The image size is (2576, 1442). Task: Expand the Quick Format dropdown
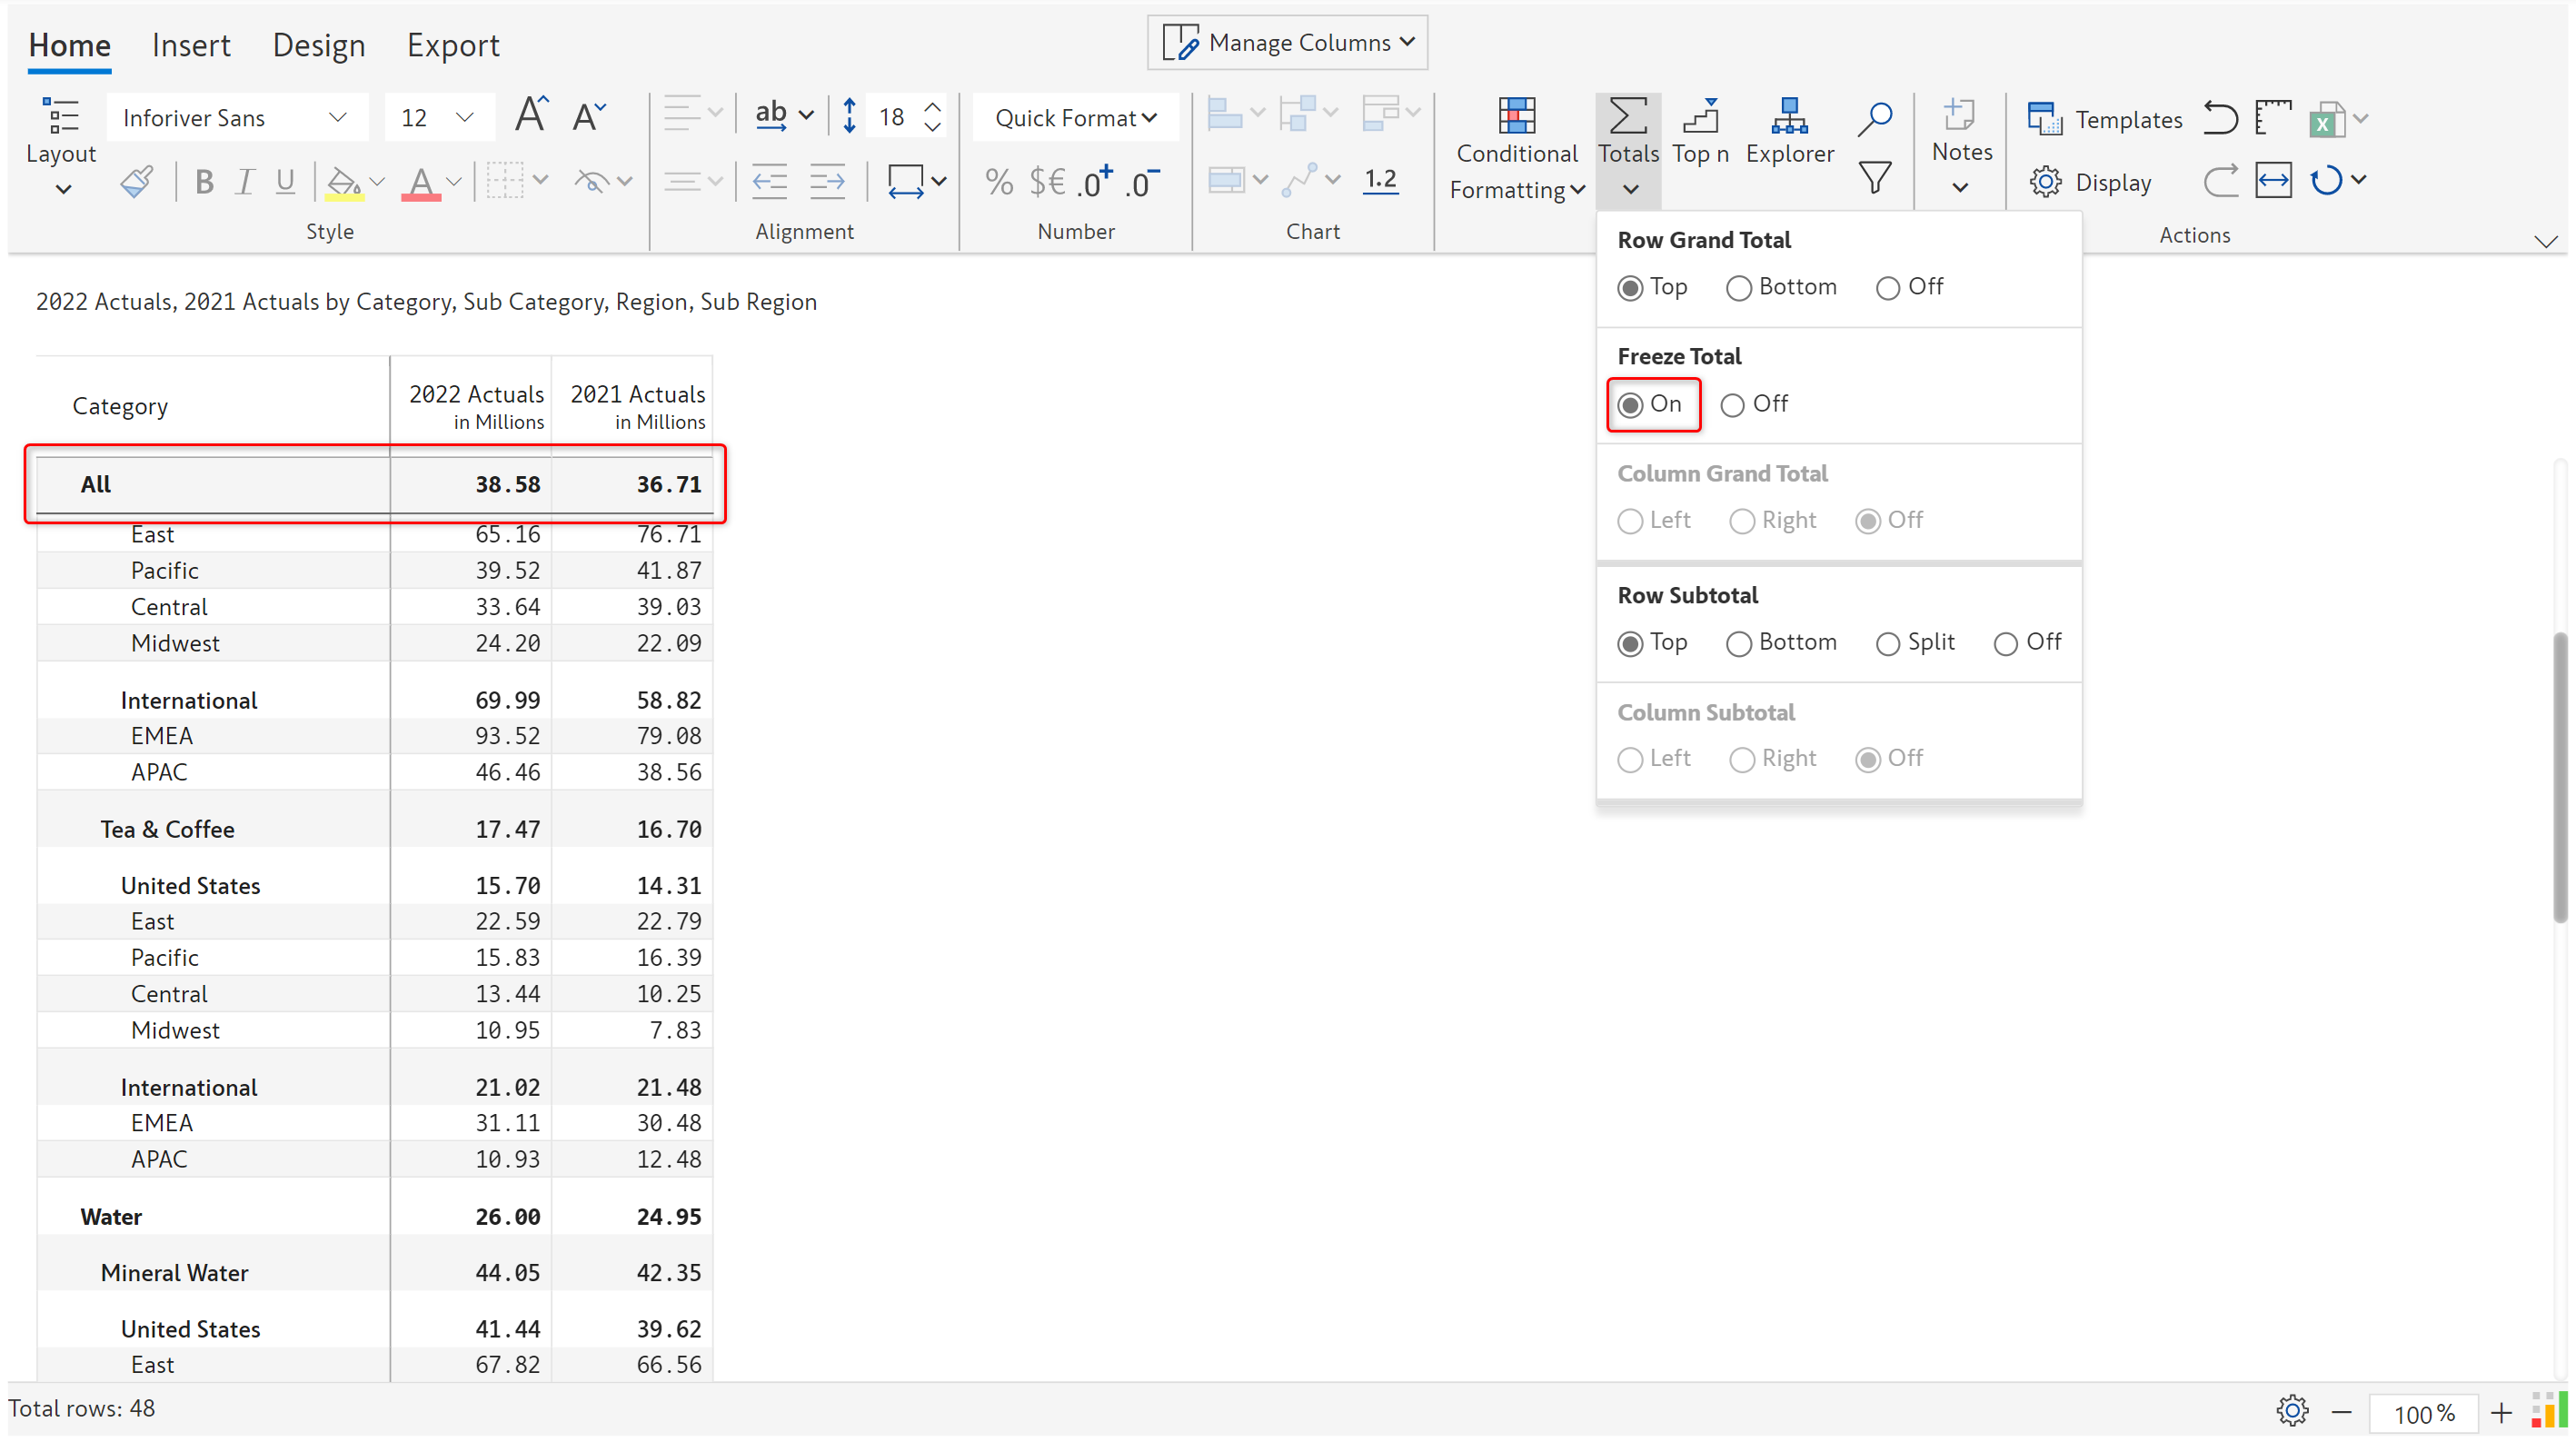[x=1075, y=118]
